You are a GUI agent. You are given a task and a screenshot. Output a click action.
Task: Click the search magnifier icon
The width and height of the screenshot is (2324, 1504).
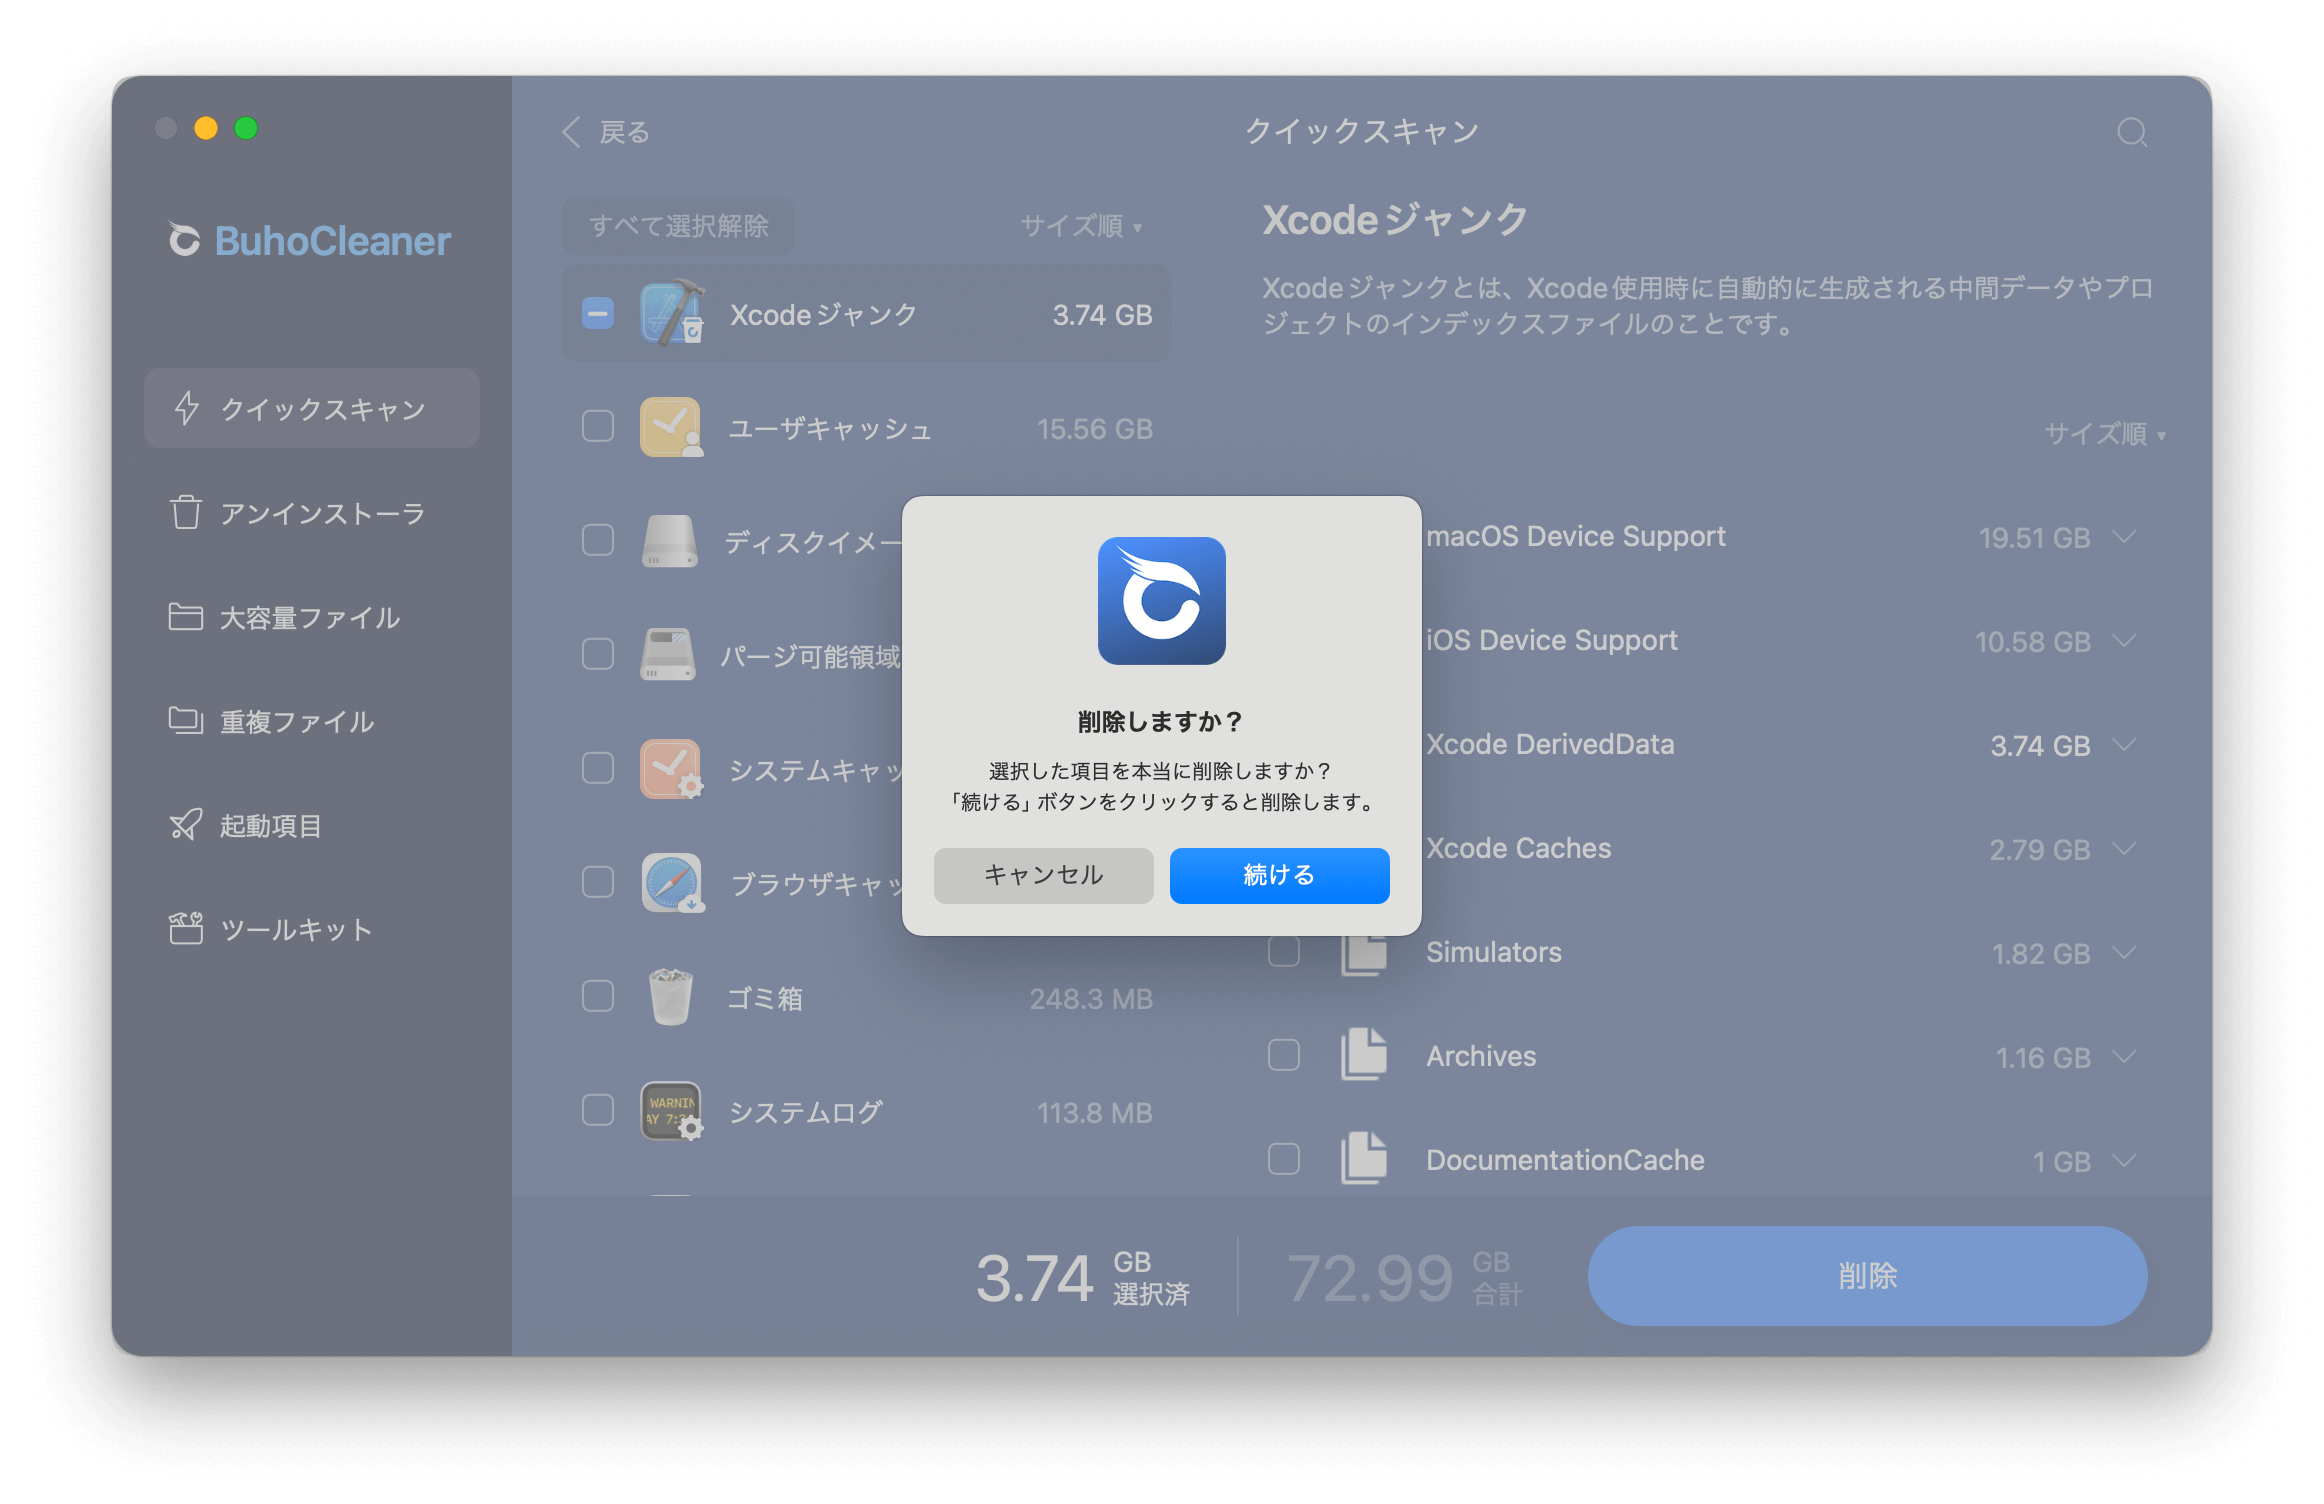pos(2132,132)
